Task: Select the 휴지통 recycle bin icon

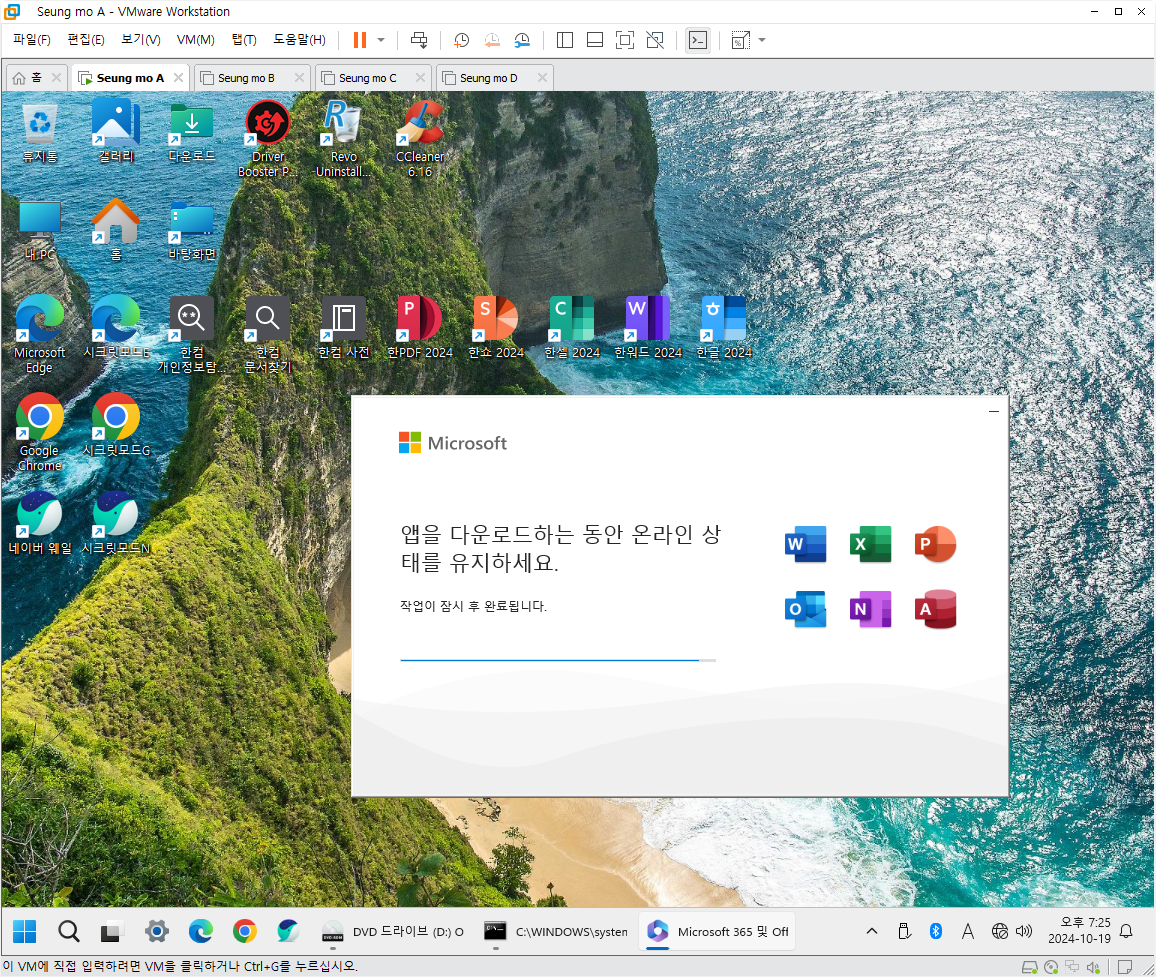Action: (x=40, y=133)
